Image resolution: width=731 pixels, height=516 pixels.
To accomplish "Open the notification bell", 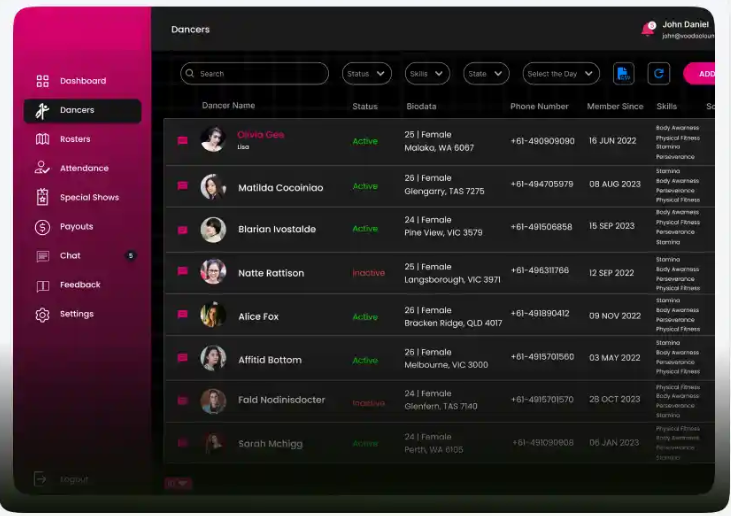I will coord(648,29).
